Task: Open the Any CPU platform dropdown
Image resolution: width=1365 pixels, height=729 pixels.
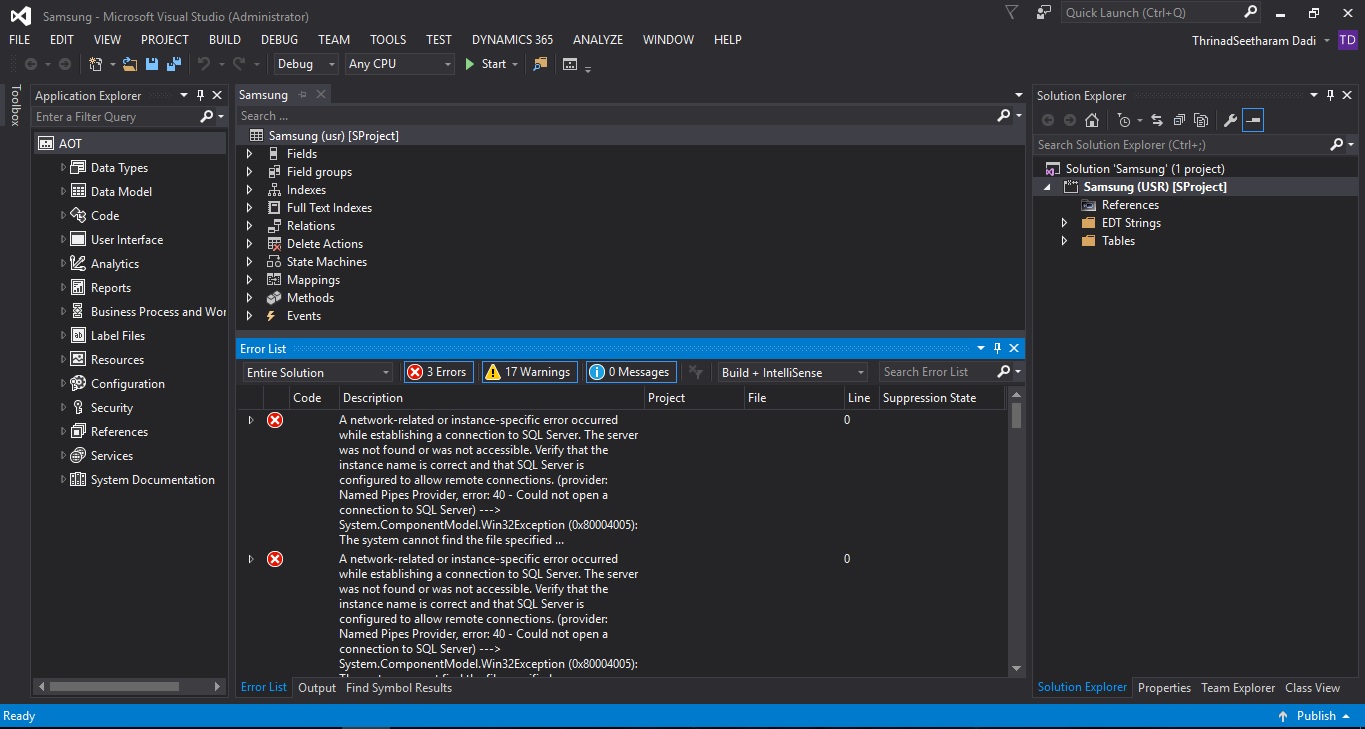Action: pyautogui.click(x=400, y=64)
